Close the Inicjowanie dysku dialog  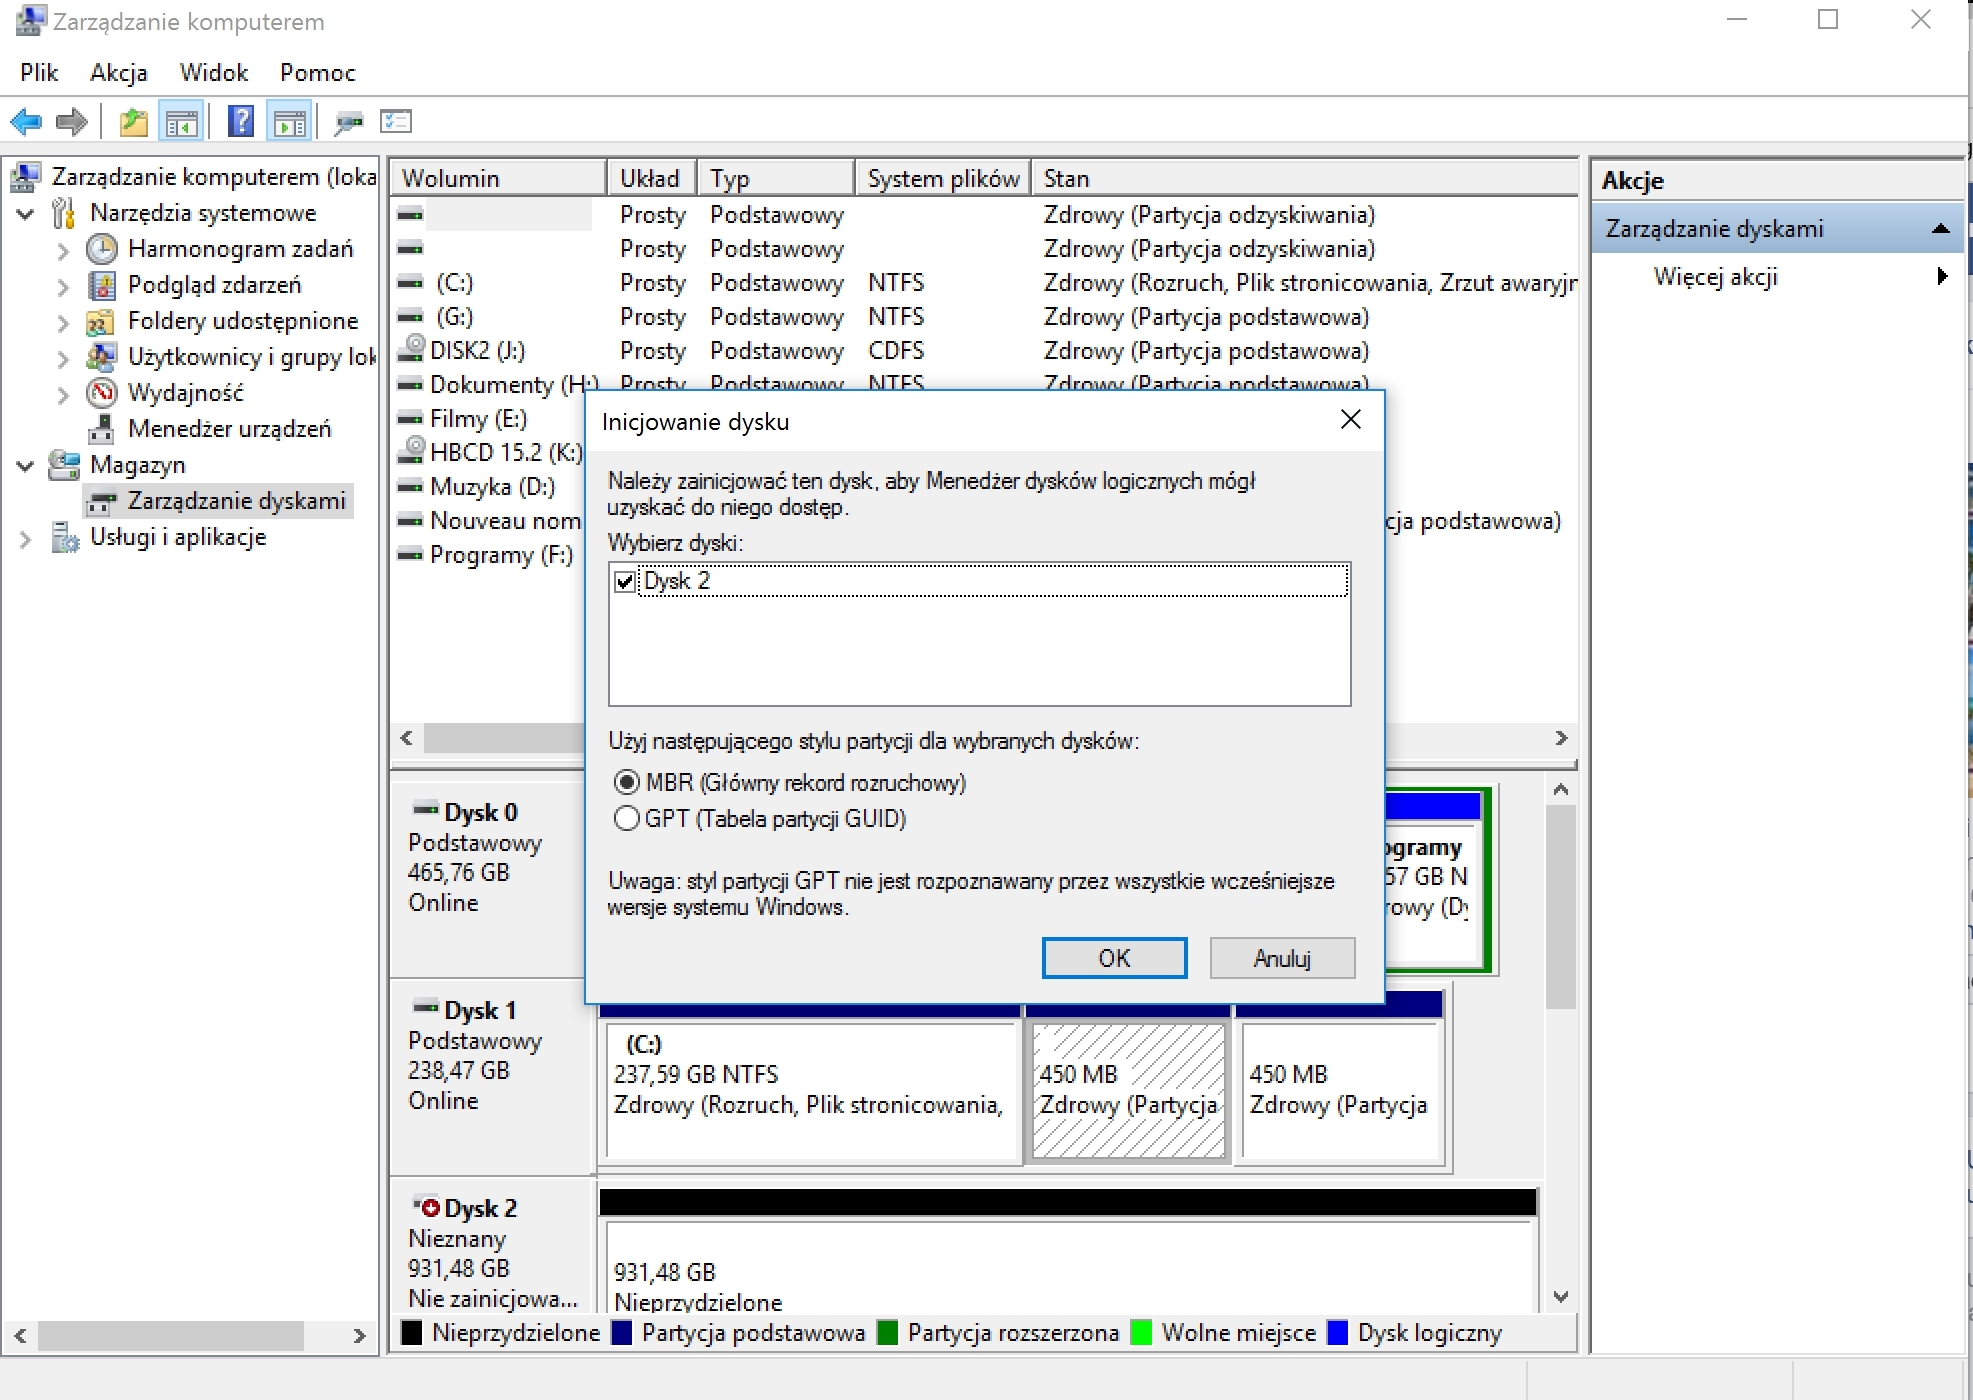(1350, 420)
